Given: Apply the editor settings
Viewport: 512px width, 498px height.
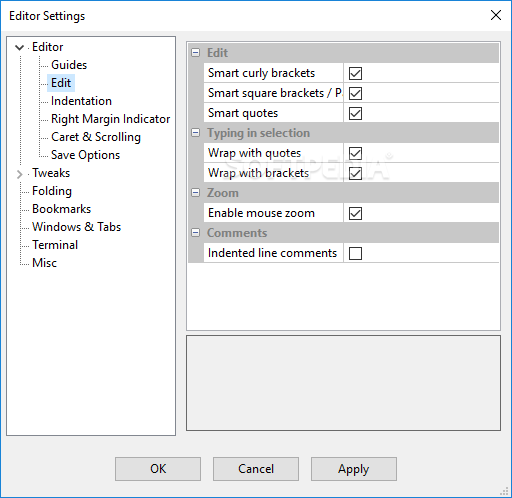Looking at the screenshot, I should (354, 469).
